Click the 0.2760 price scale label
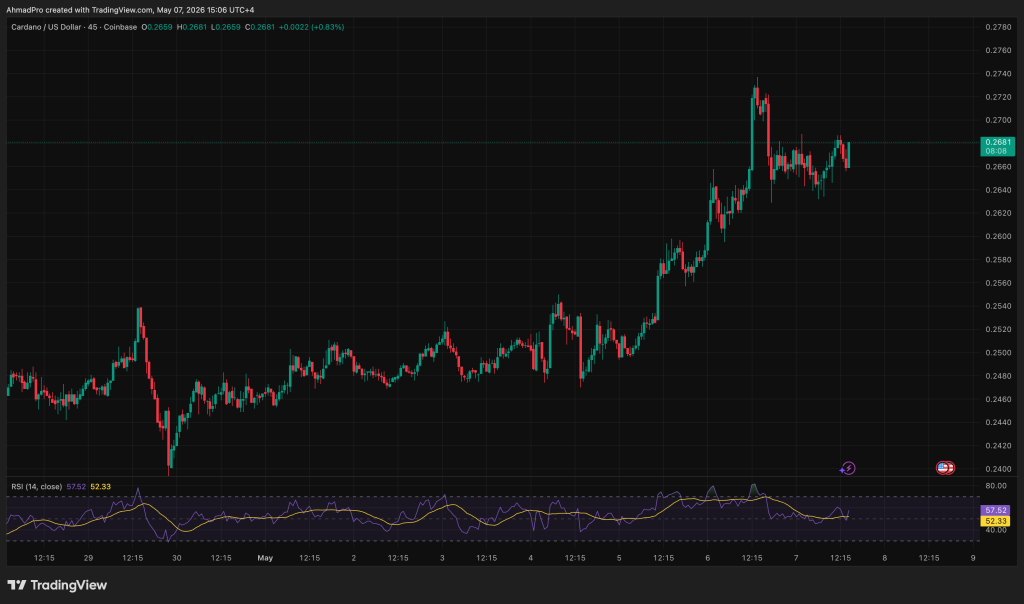 998,50
